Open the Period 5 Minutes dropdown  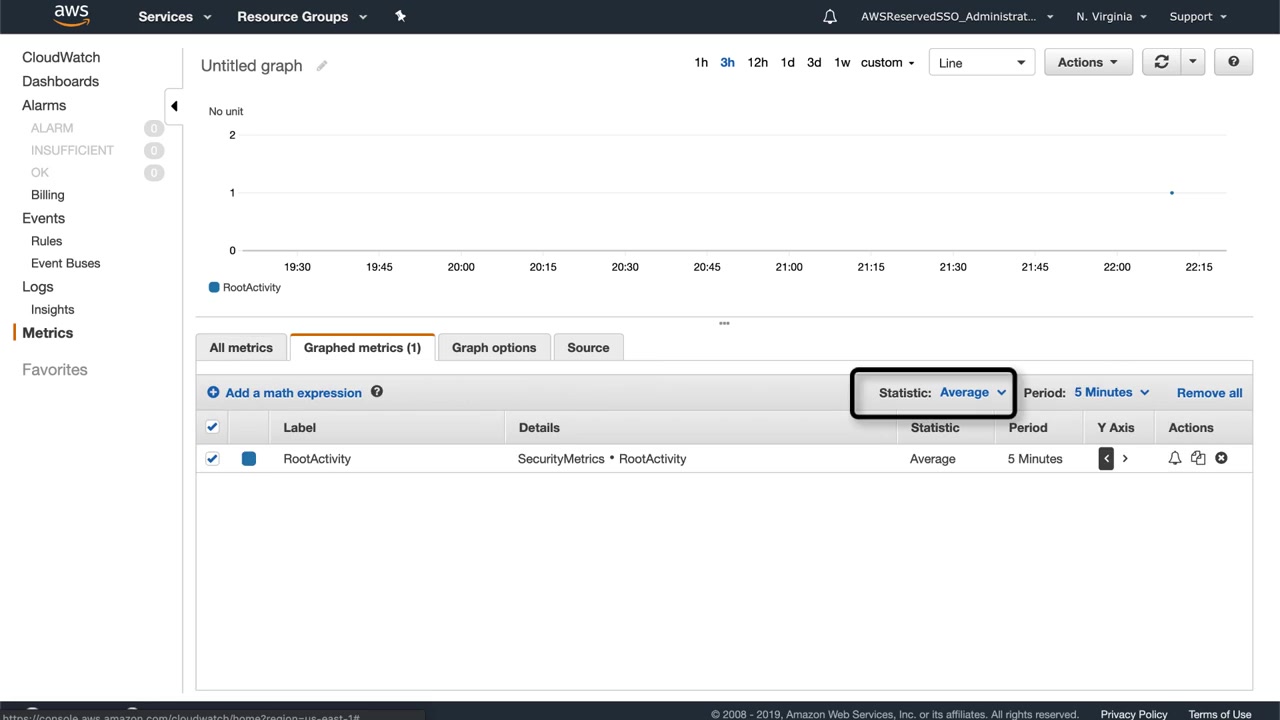click(x=1111, y=392)
